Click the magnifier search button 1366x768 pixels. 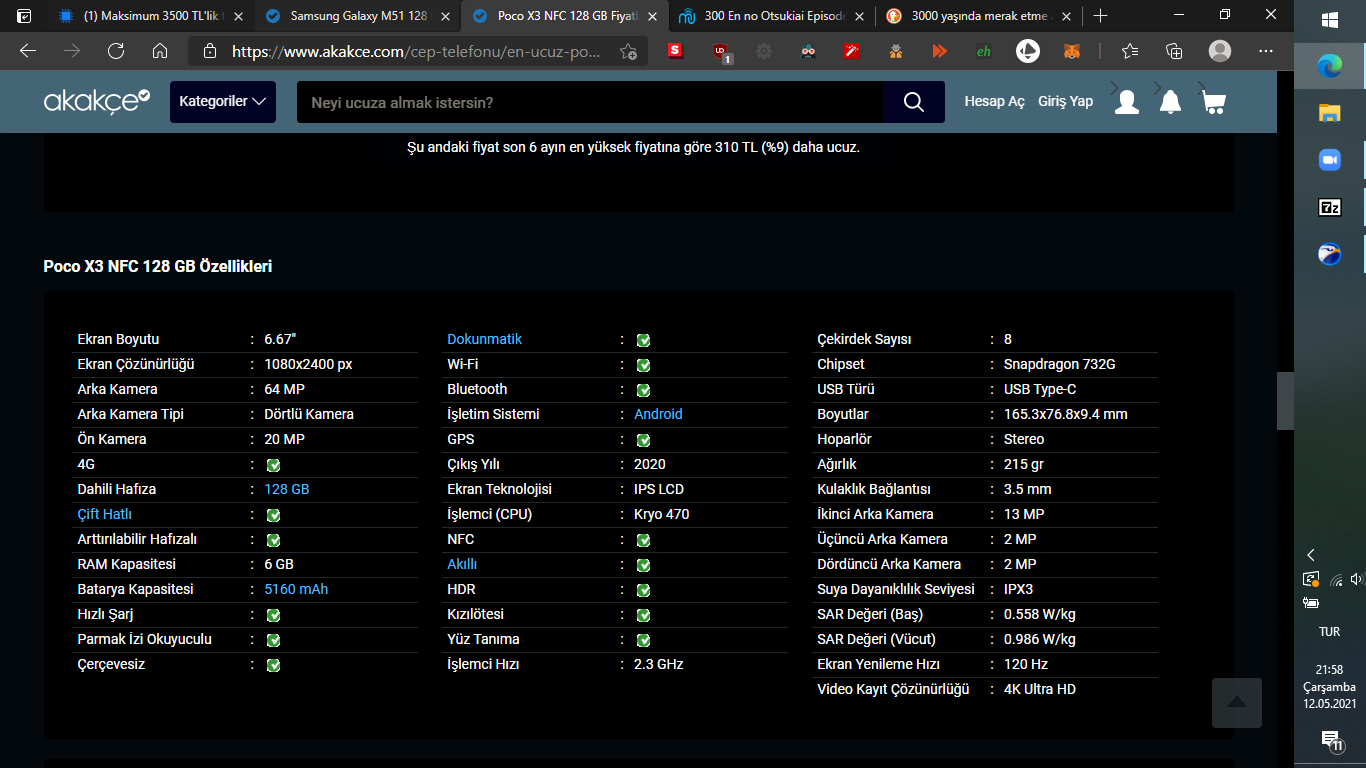(914, 102)
